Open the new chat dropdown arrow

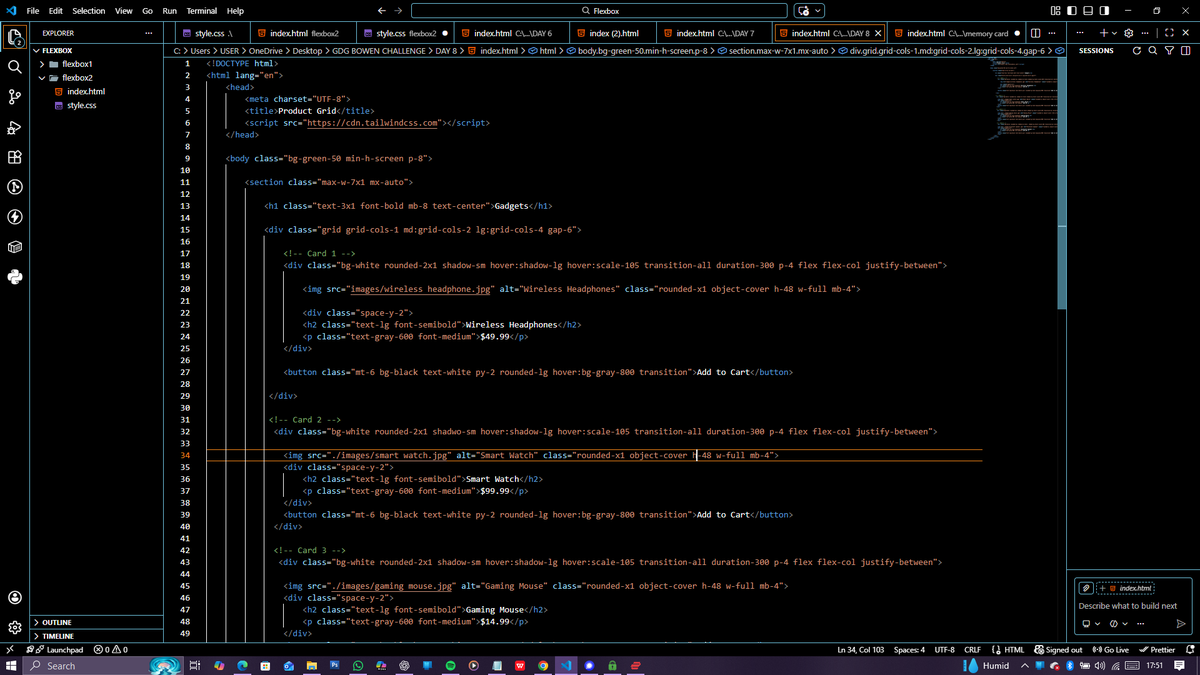1115,33
